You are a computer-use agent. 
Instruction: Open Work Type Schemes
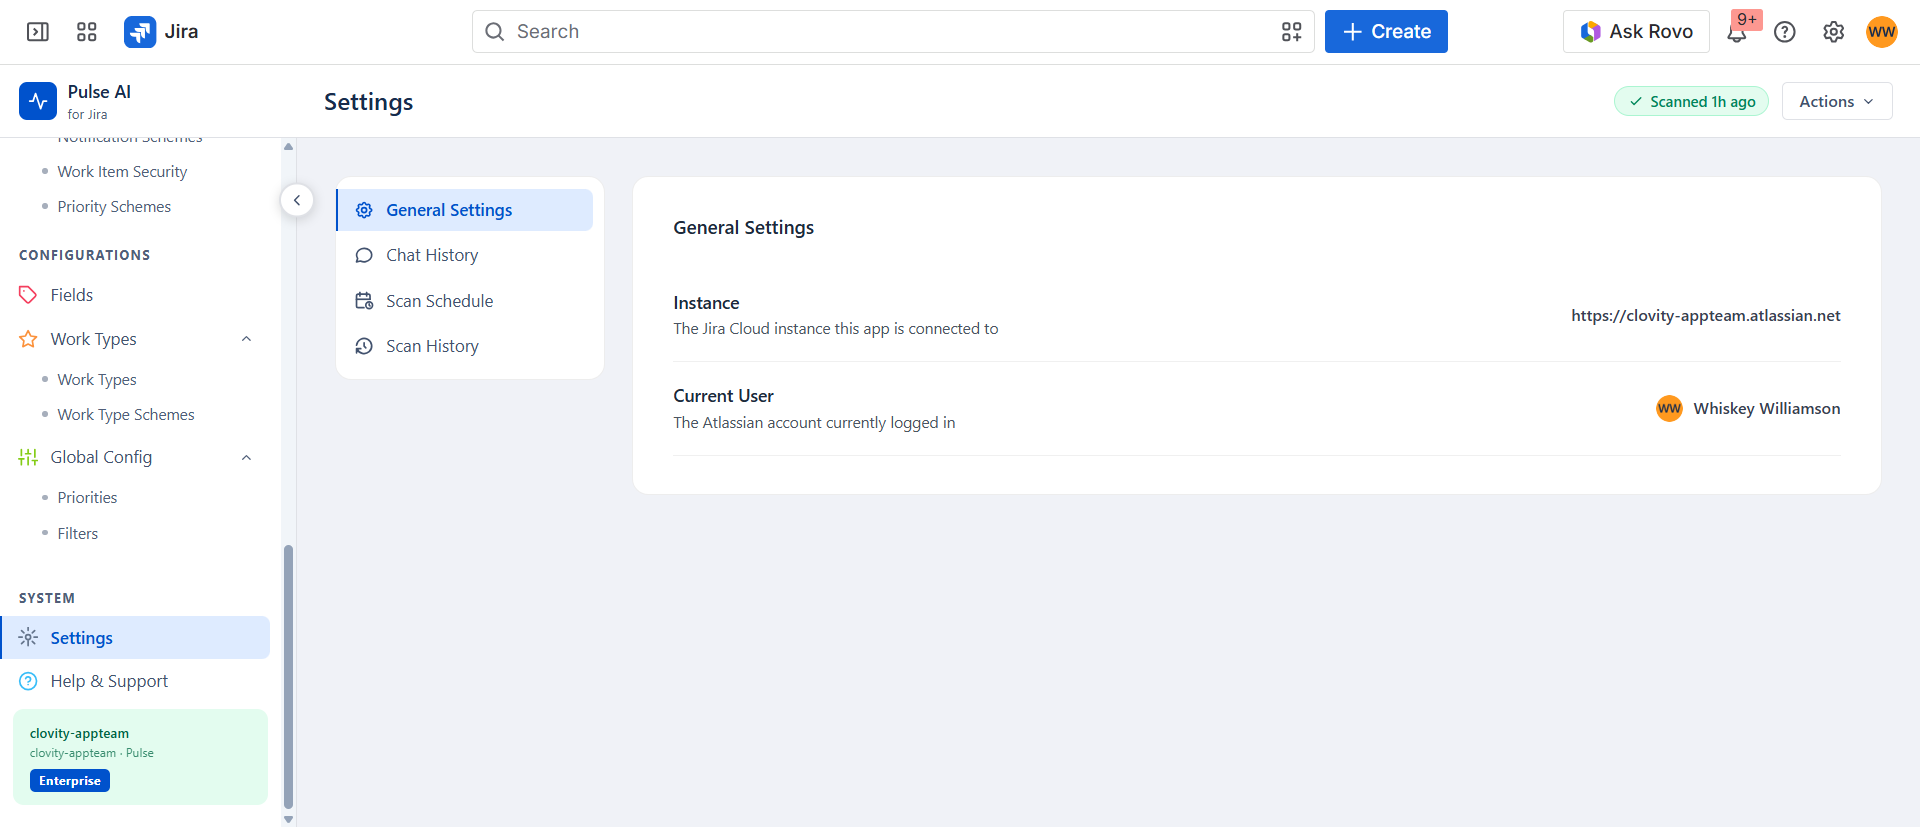coord(126,415)
